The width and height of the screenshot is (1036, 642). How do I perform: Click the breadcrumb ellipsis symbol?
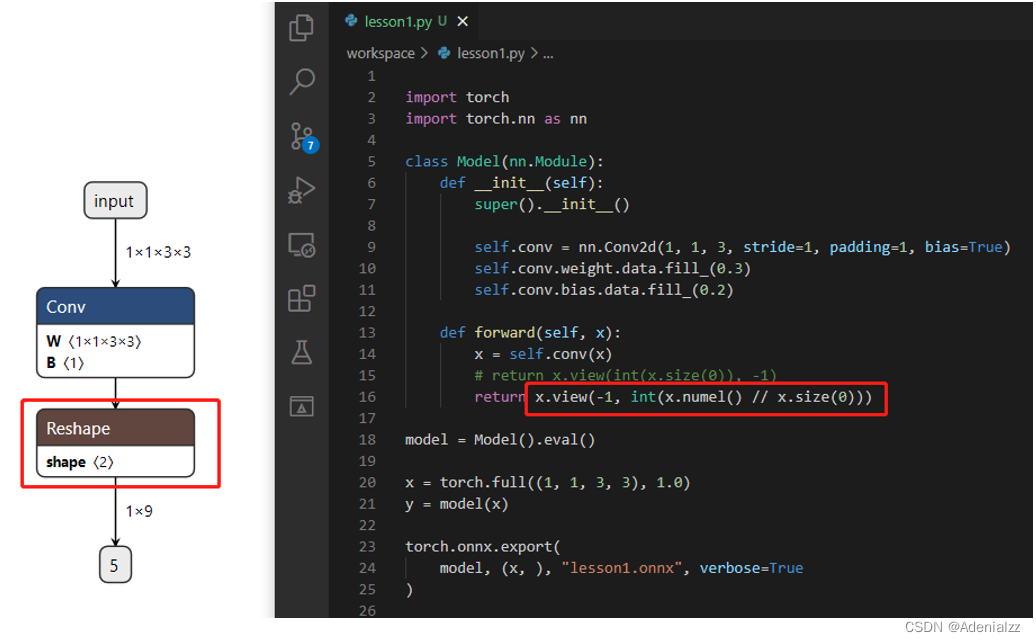(548, 54)
